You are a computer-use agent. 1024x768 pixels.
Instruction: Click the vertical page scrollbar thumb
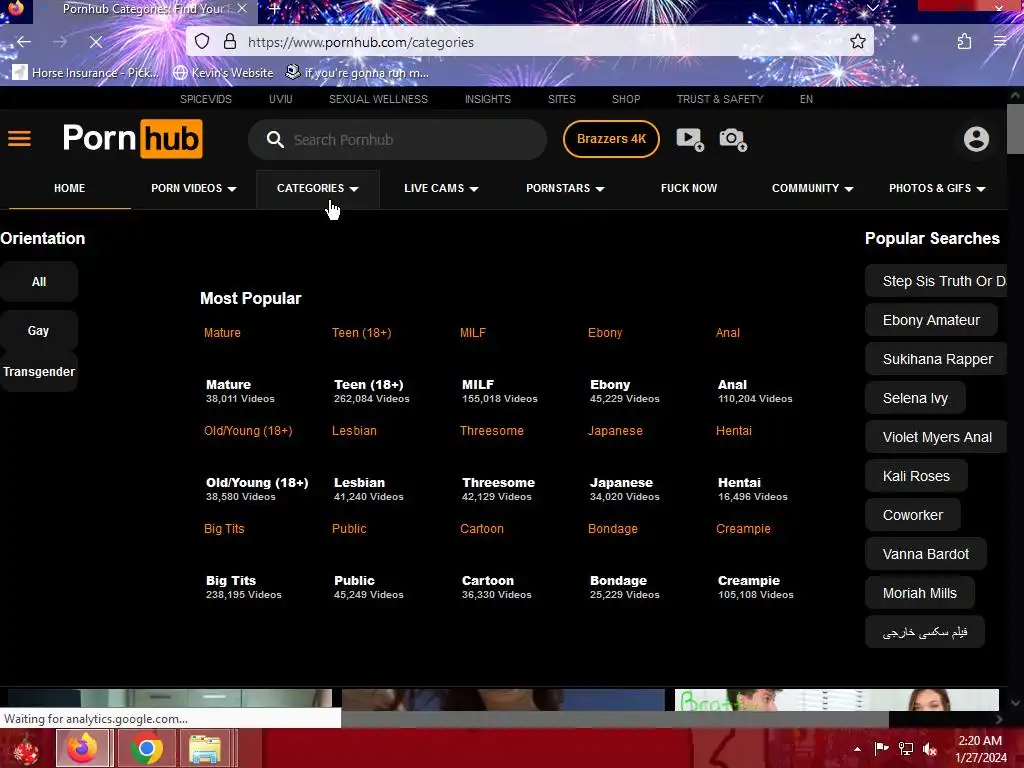1015,129
